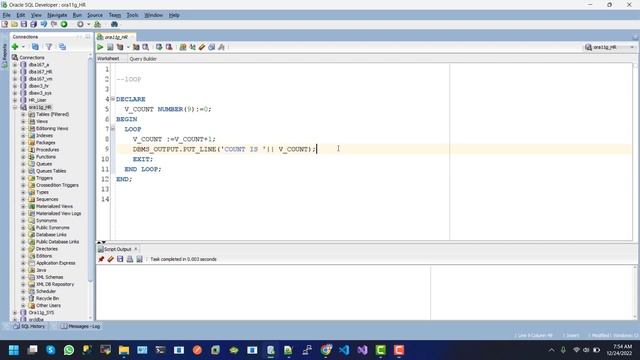Close the Script Output tab
The height and width of the screenshot is (360, 640).
(136, 249)
